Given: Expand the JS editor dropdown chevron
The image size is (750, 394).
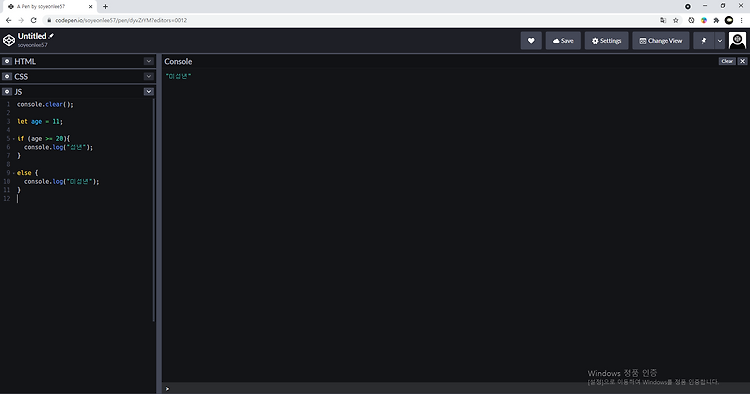Looking at the screenshot, I should coord(149,91).
